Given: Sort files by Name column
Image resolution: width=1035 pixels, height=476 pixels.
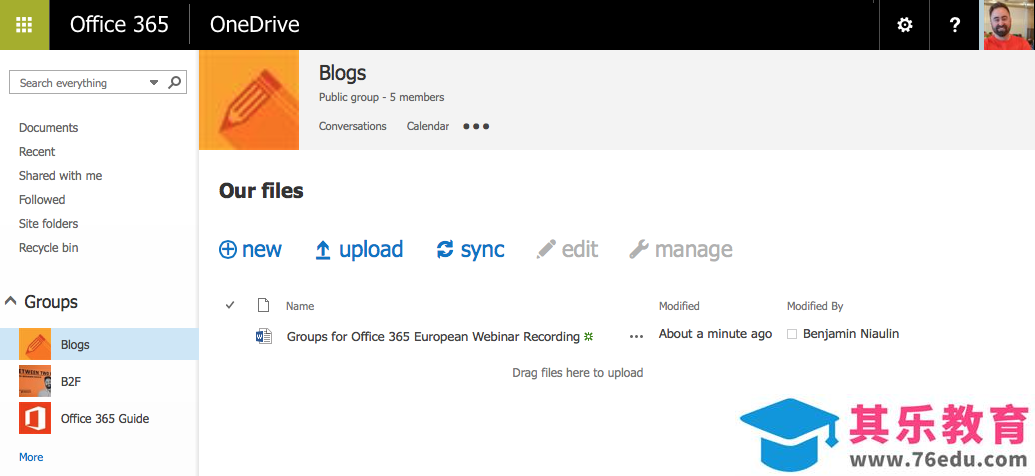Looking at the screenshot, I should (300, 306).
